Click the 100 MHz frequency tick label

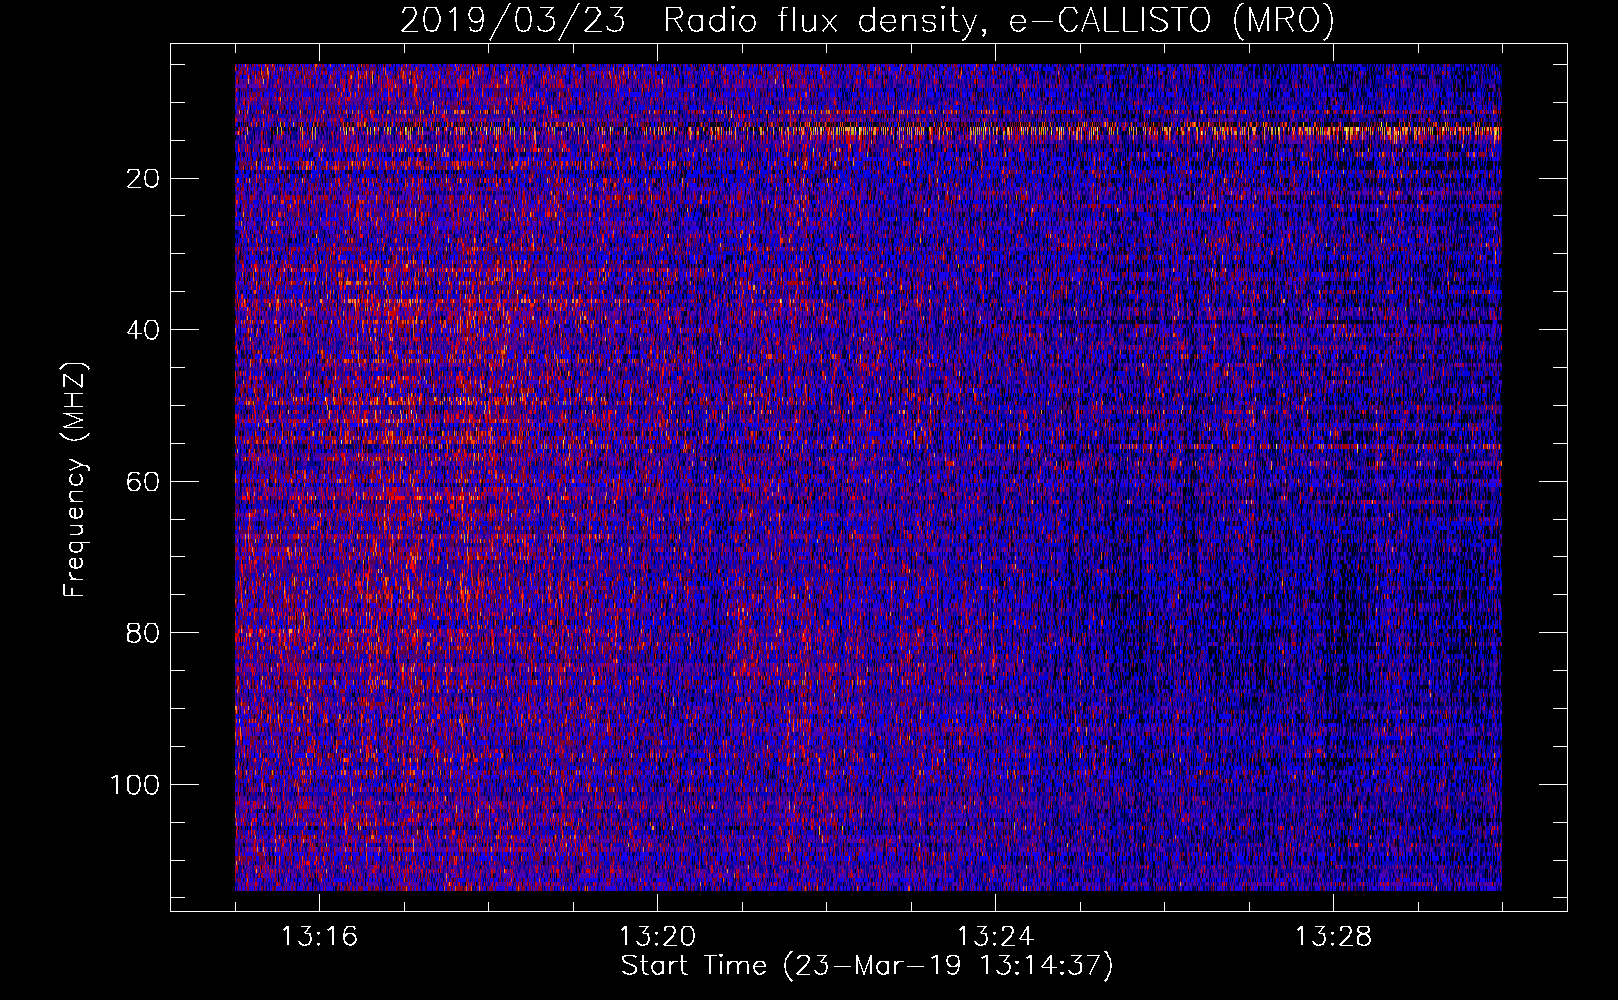click(x=135, y=785)
